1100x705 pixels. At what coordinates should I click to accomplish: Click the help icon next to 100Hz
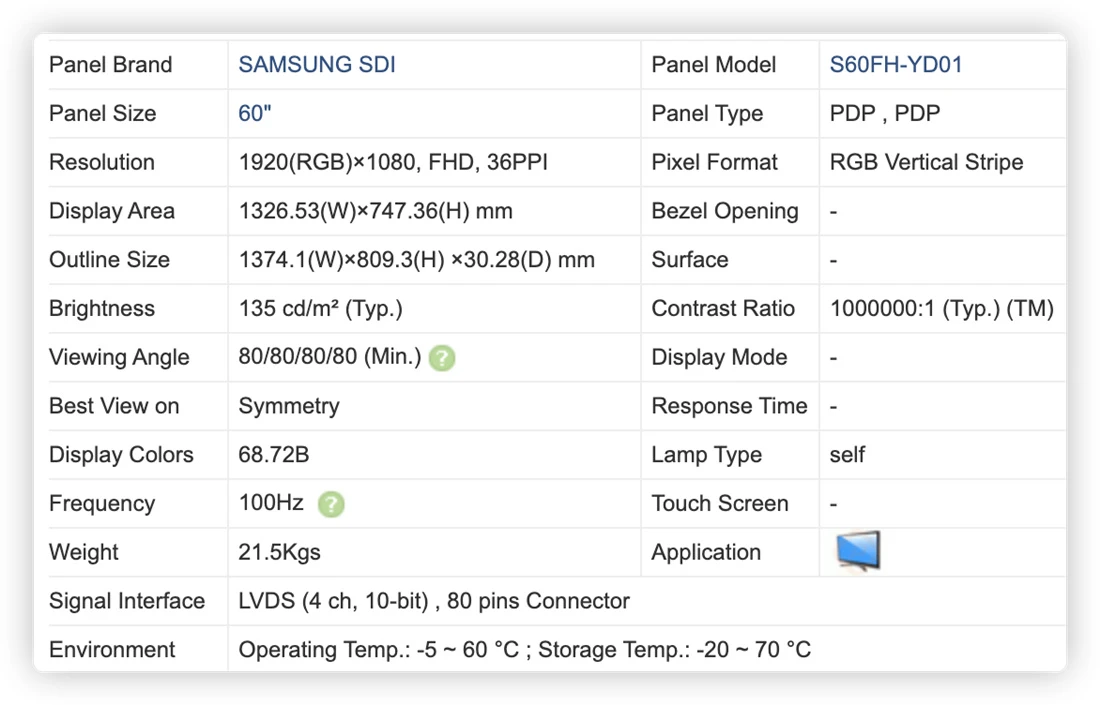331,504
